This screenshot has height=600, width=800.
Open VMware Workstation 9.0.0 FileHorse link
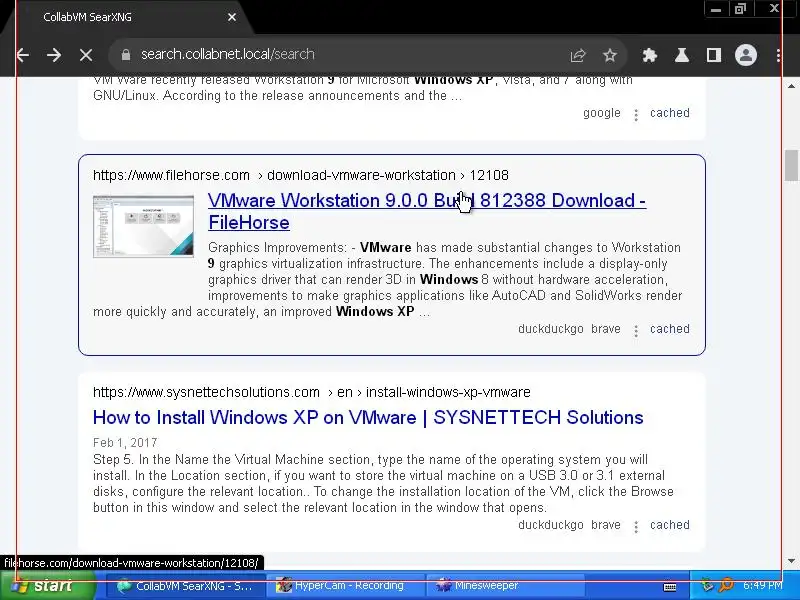pyautogui.click(x=427, y=211)
